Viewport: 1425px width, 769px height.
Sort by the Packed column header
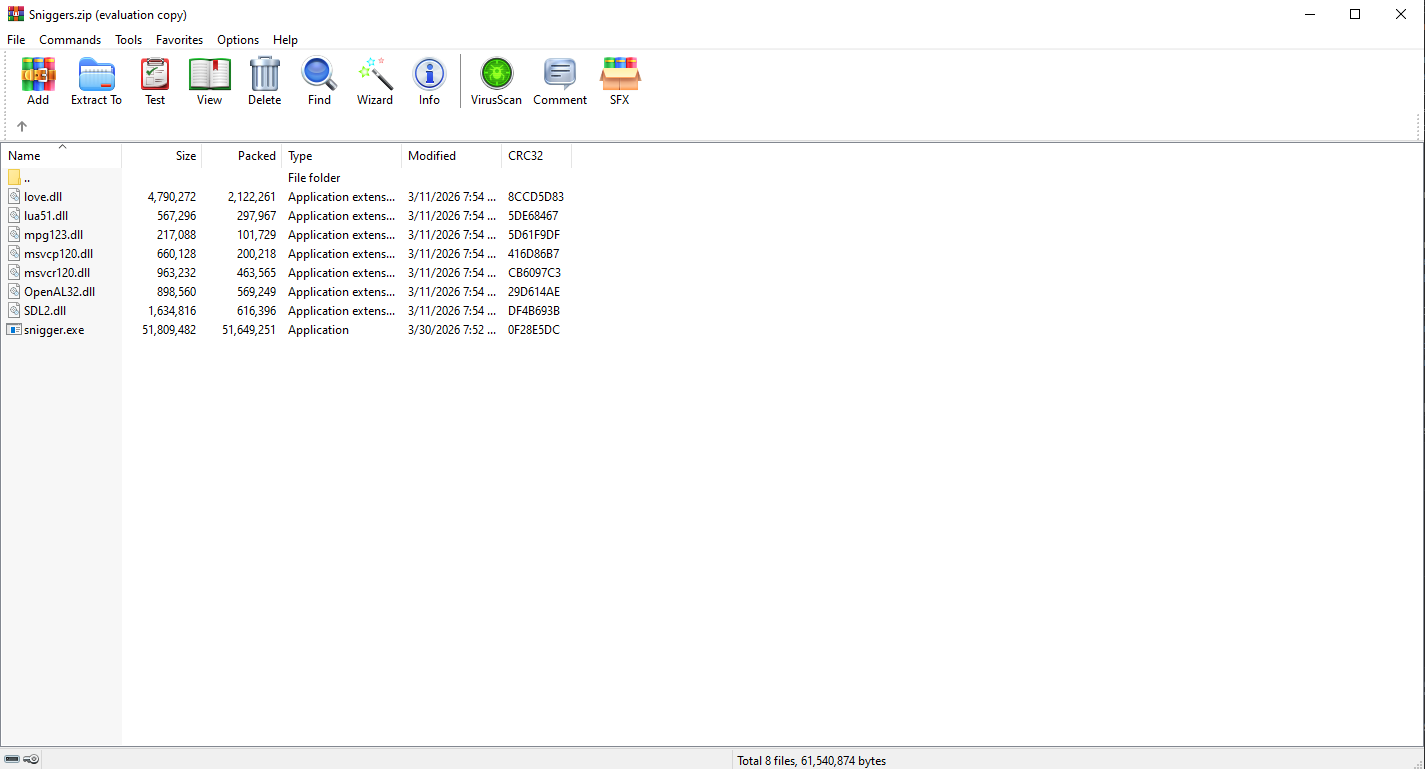tap(242, 156)
